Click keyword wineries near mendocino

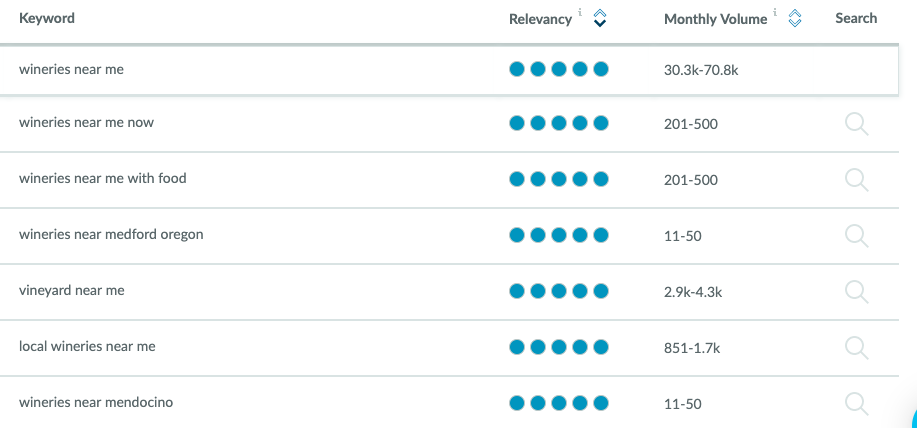[96, 402]
